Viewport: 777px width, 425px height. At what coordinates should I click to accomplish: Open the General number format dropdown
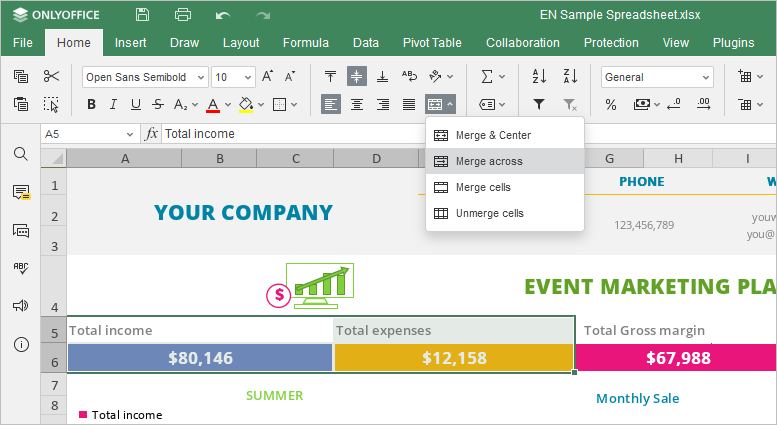[657, 77]
